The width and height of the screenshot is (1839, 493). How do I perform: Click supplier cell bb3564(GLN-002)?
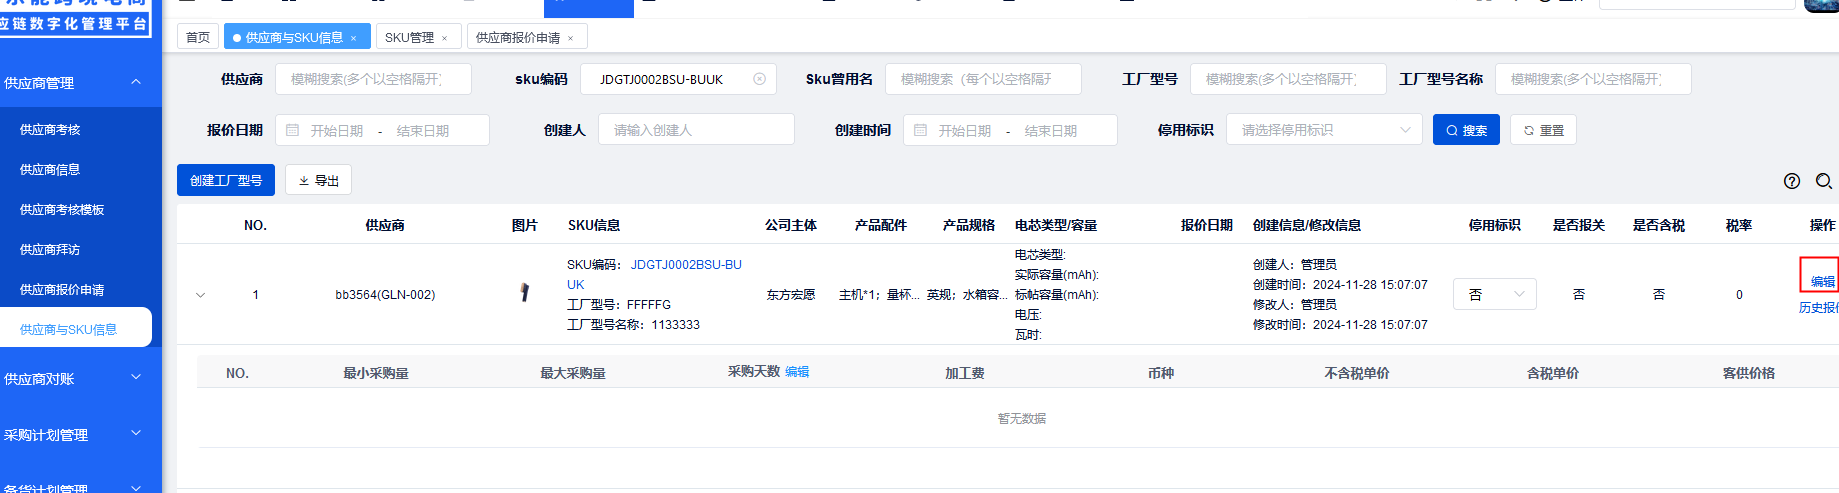coord(385,295)
